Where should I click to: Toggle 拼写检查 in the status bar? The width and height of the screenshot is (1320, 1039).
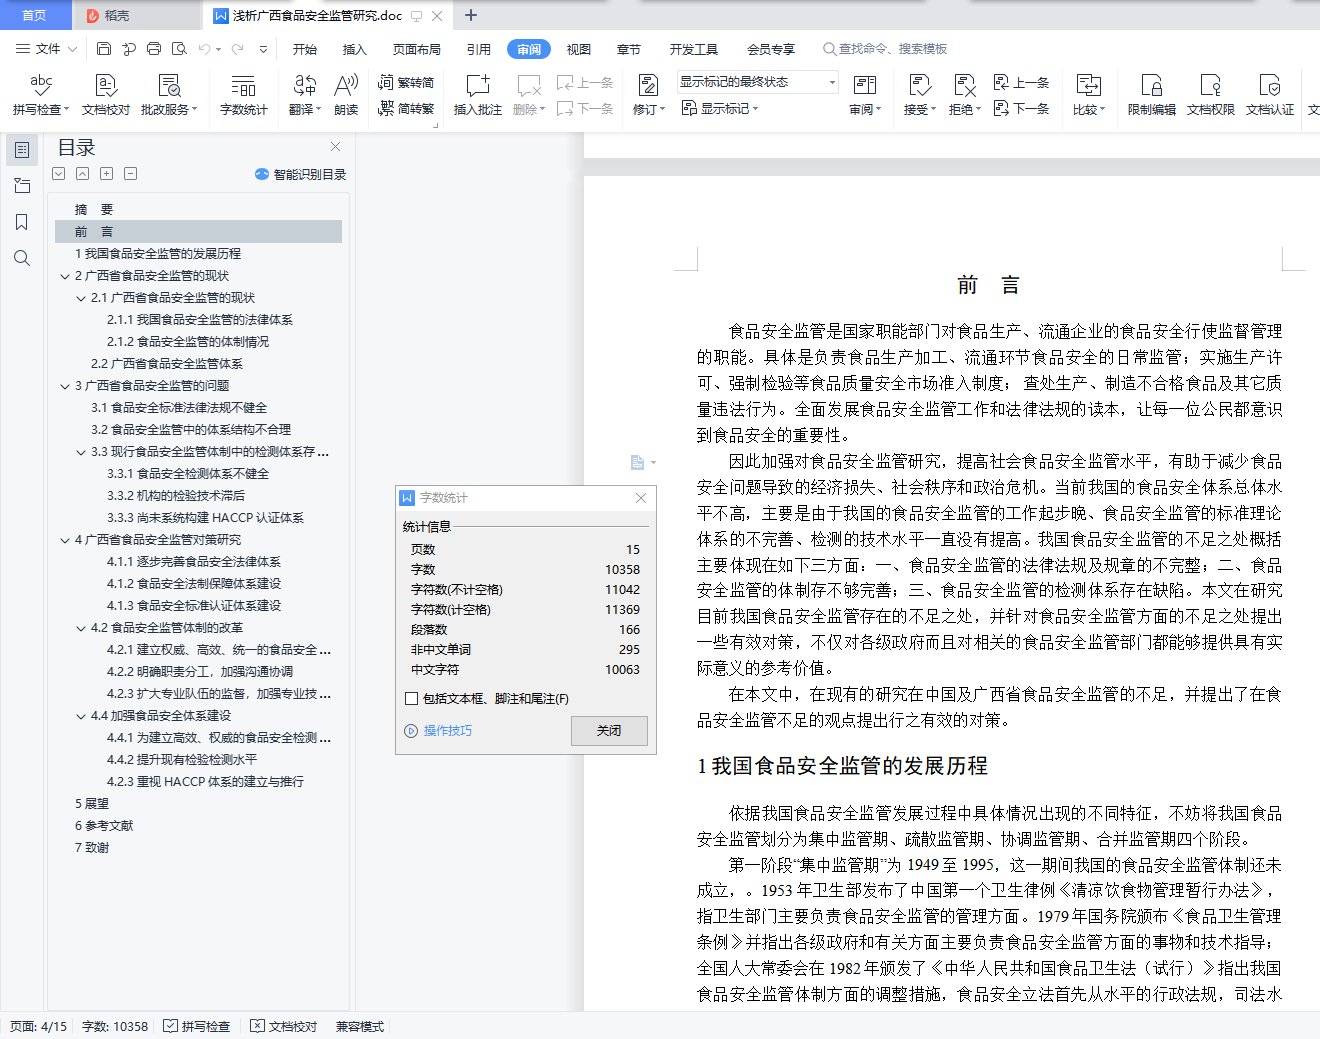197,1026
